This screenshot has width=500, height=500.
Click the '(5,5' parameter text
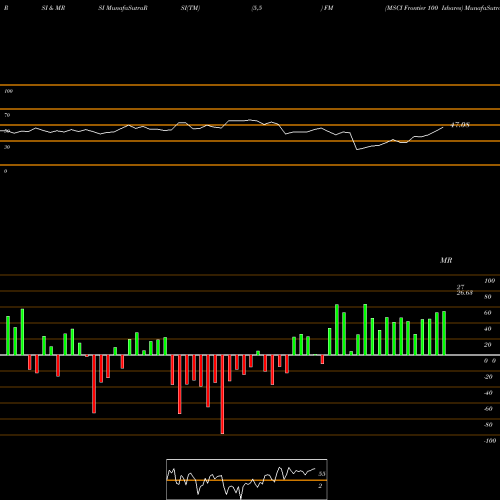[257, 8]
